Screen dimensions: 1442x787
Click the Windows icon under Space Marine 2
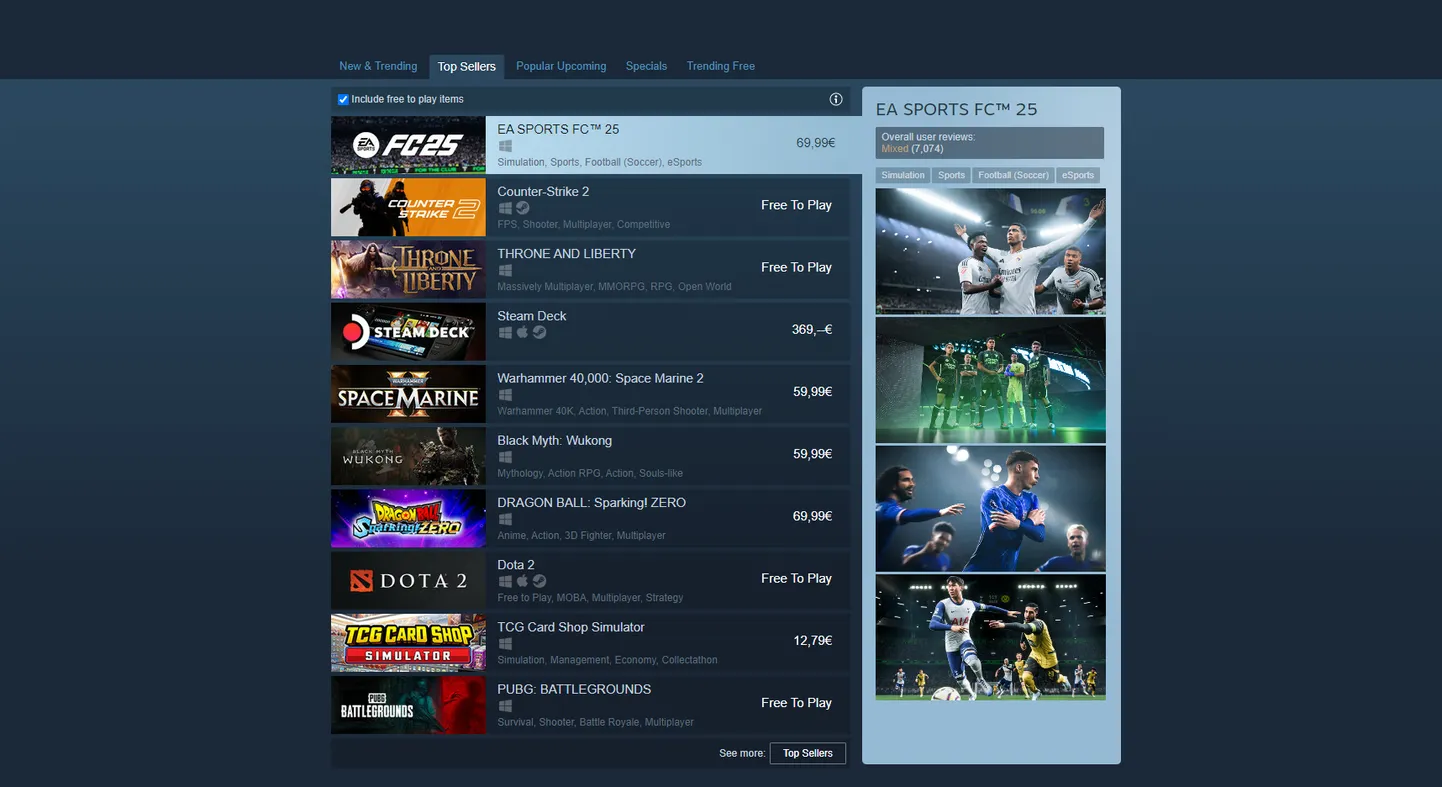[505, 395]
